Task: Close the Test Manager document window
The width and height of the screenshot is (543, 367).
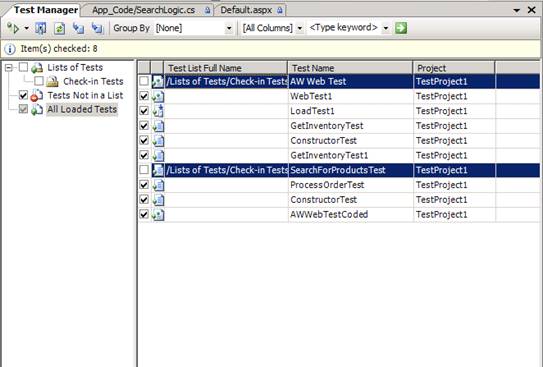Action: pyautogui.click(x=532, y=10)
